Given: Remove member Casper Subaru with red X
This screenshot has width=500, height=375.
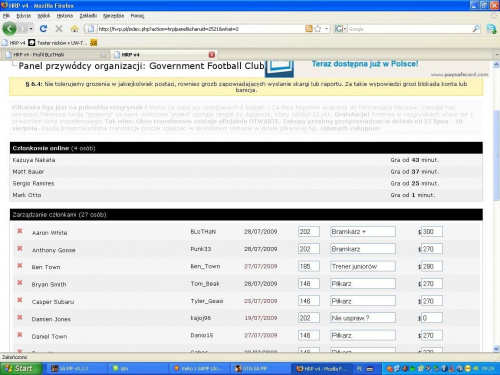Looking at the screenshot, I should [20, 300].
